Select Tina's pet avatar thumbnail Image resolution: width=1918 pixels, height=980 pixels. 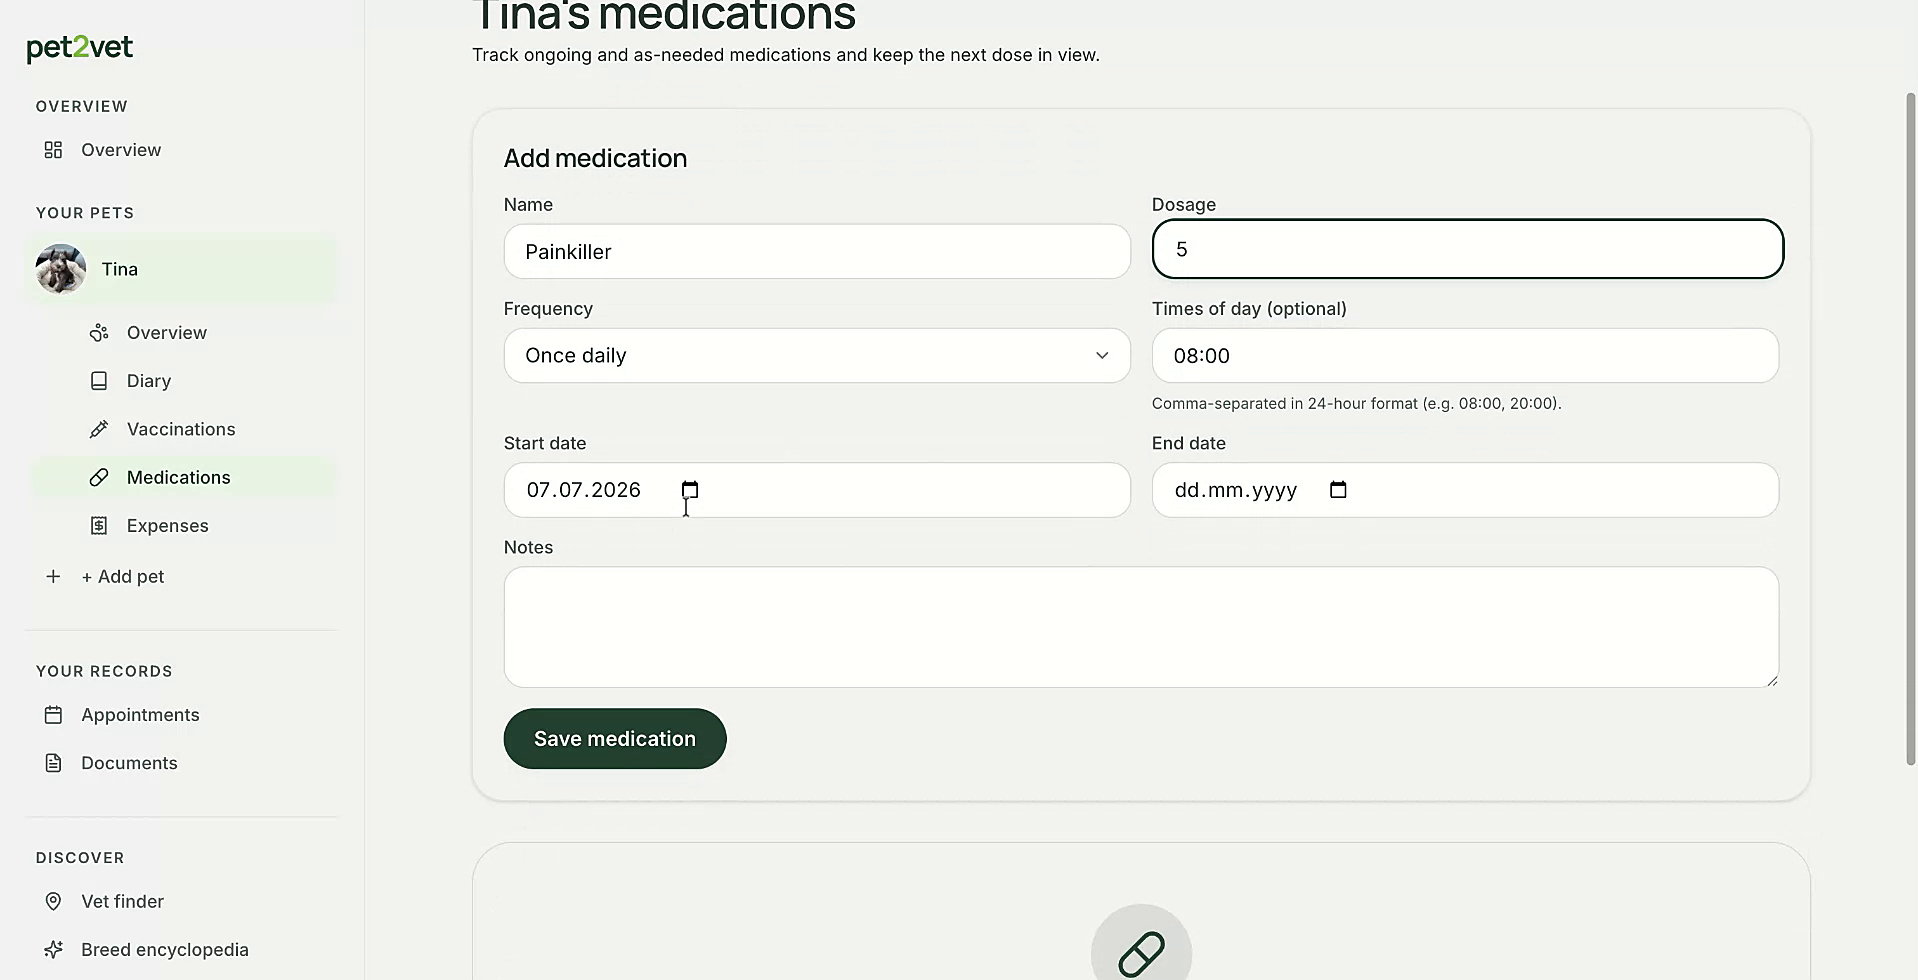coord(61,269)
